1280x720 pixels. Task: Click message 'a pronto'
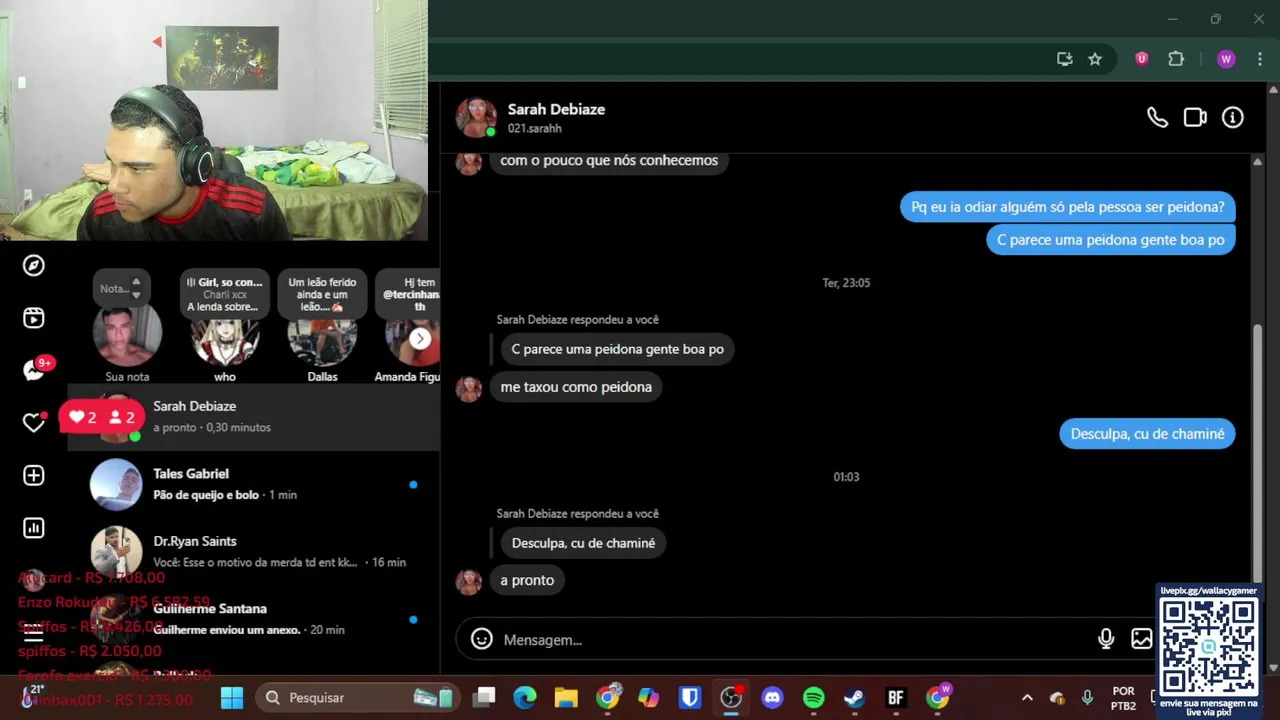[527, 580]
